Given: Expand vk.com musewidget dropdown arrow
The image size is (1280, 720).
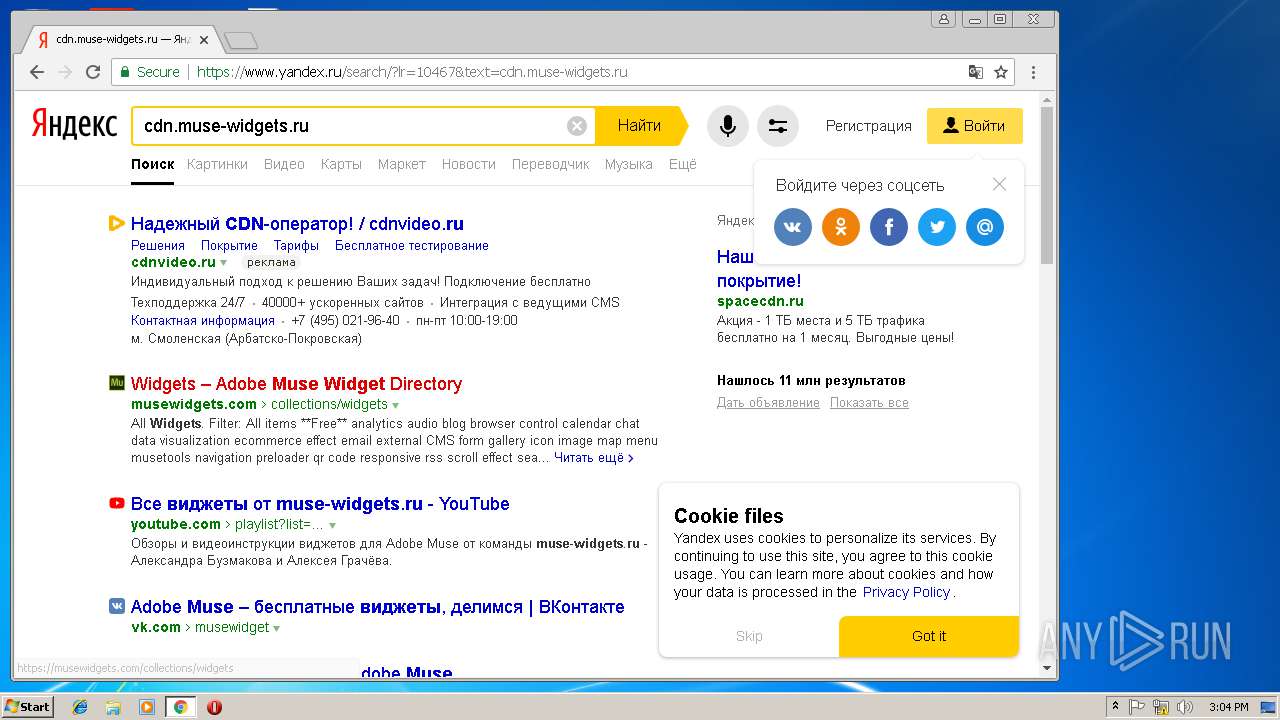Looking at the screenshot, I should [x=276, y=628].
